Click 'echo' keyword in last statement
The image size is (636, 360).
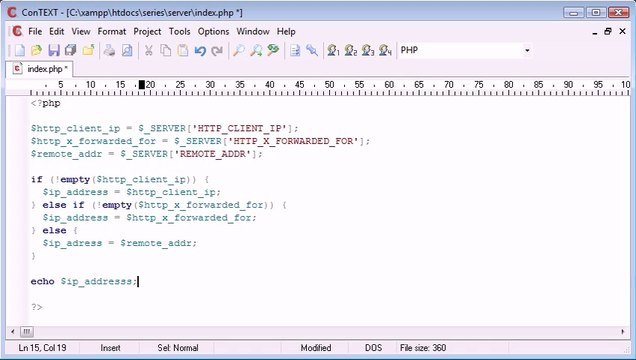tap(42, 281)
